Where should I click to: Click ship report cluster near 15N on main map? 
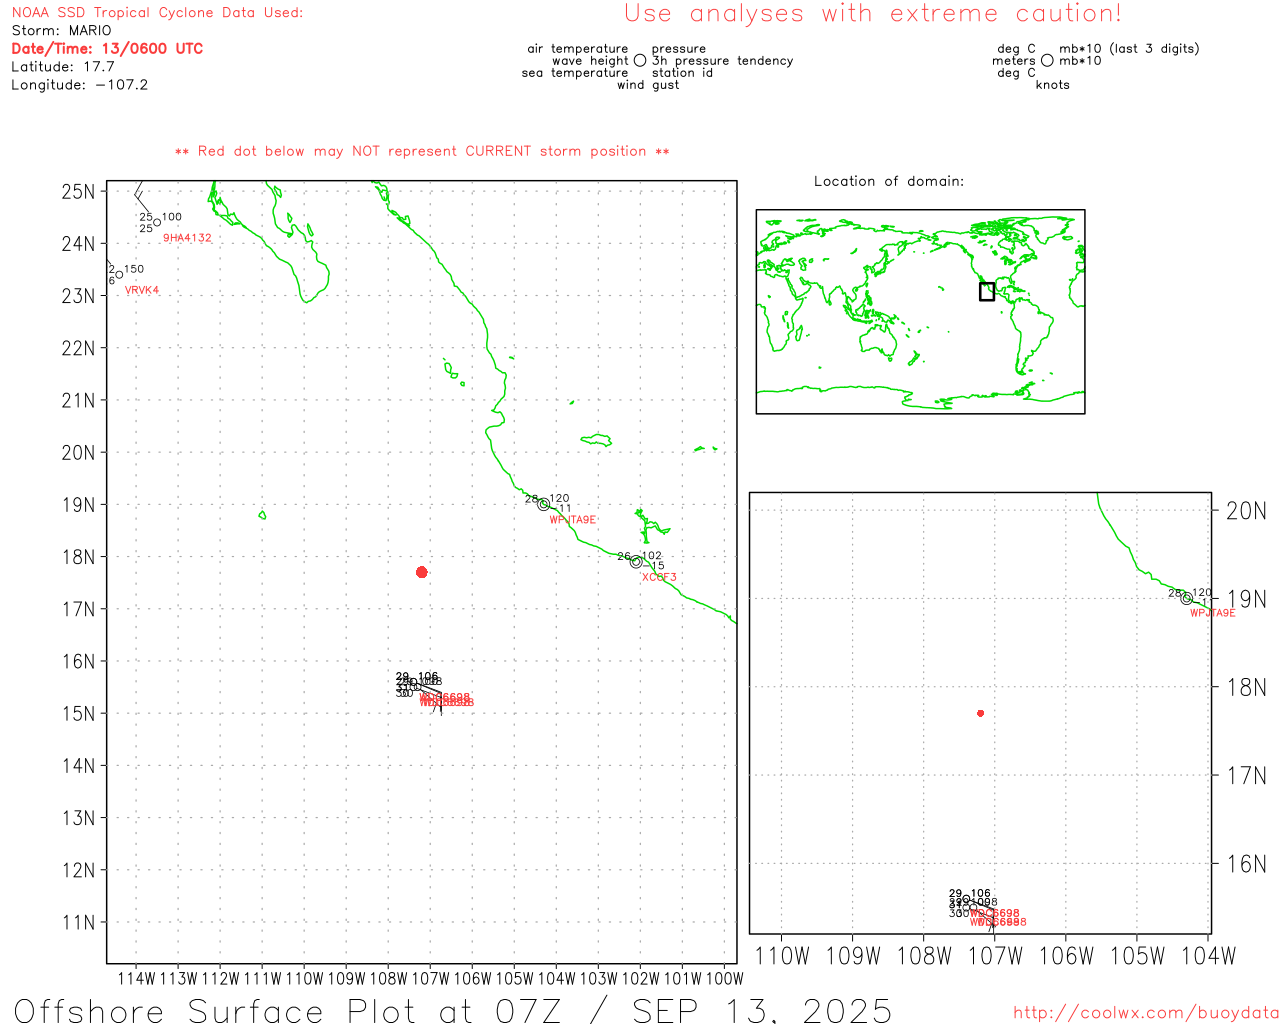pyautogui.click(x=433, y=692)
